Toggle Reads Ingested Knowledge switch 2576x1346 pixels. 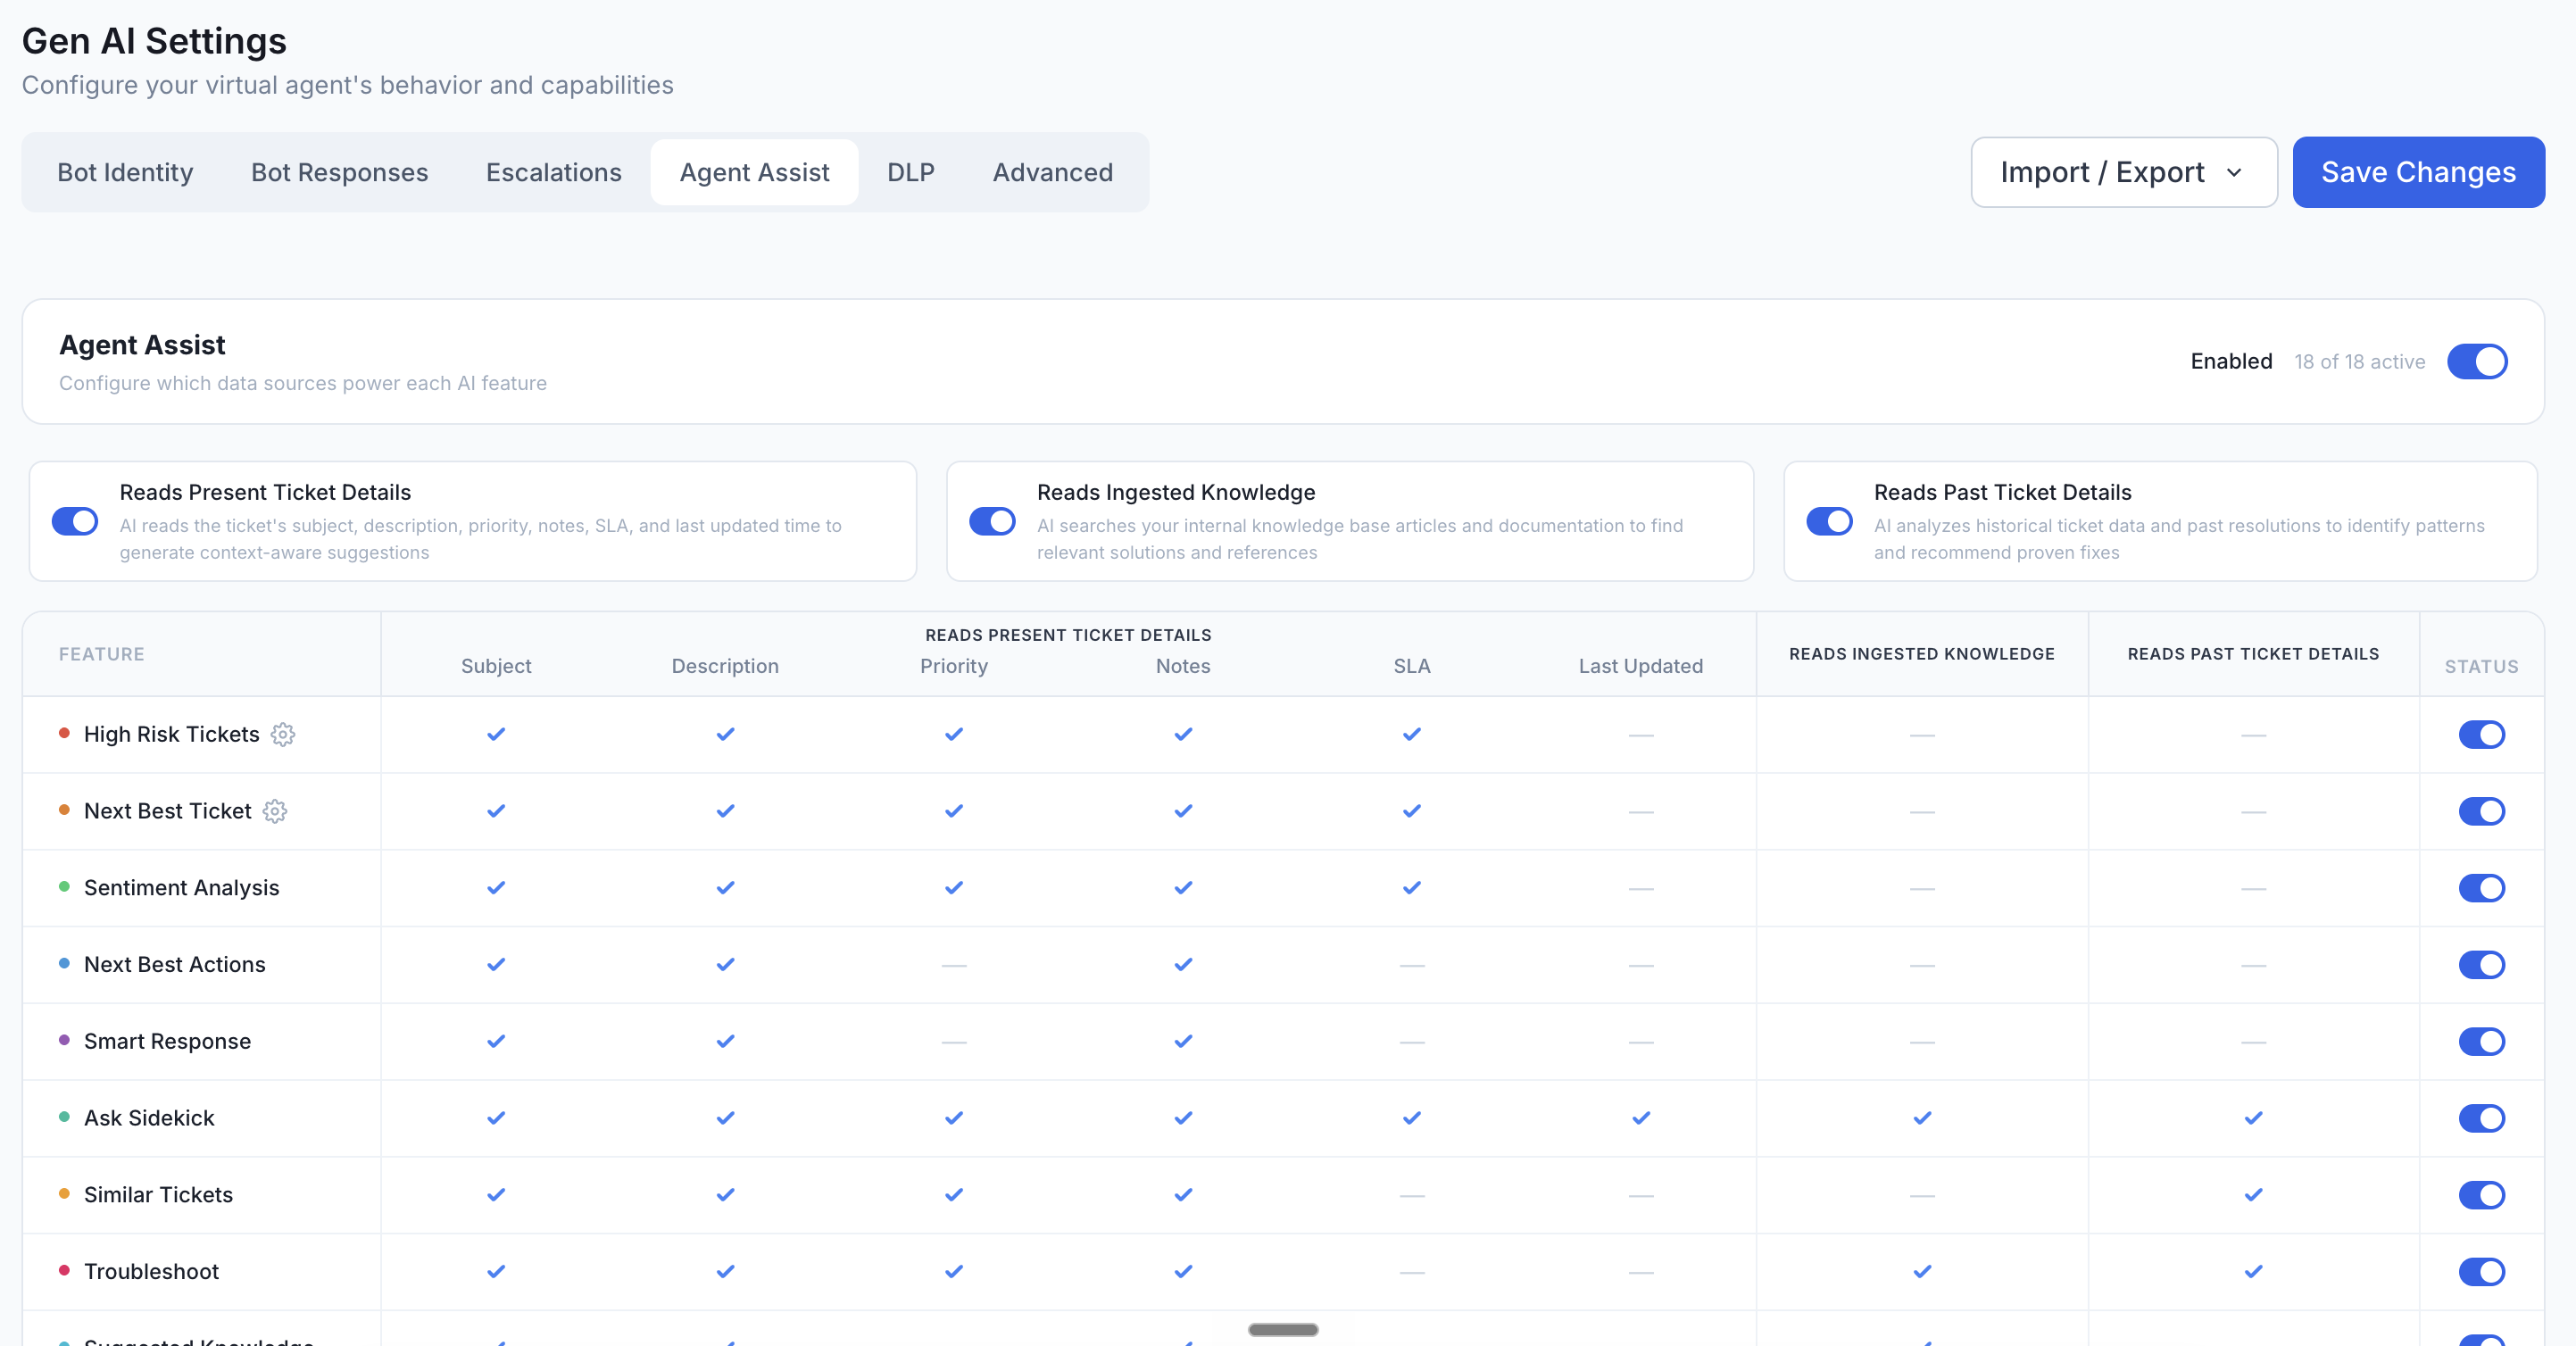pyautogui.click(x=992, y=522)
